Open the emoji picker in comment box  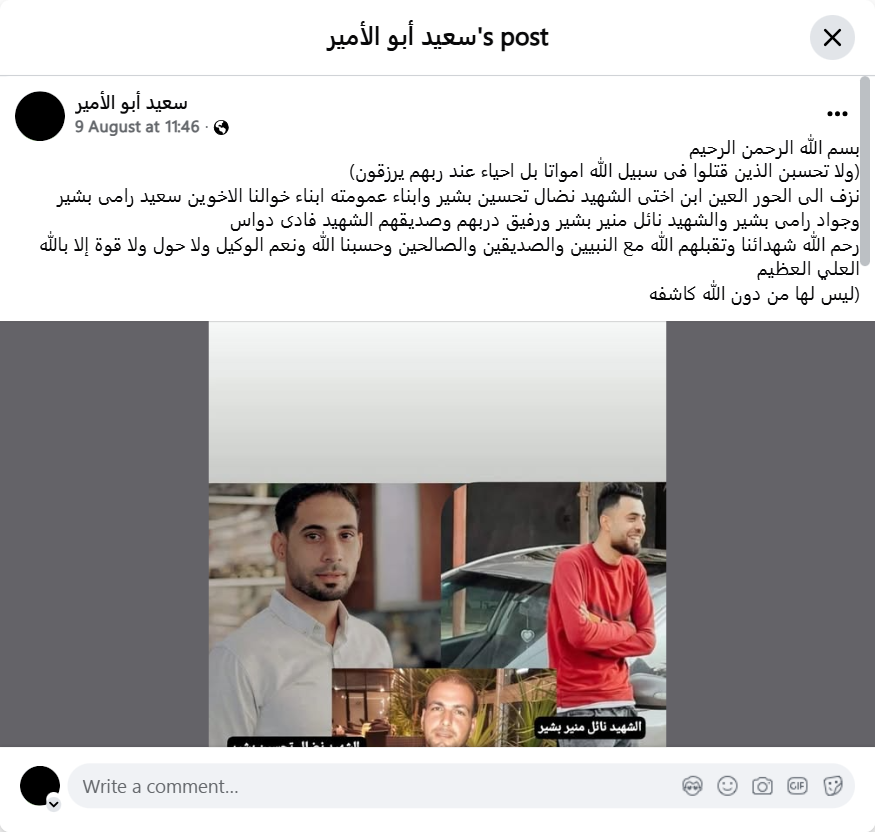coord(727,786)
